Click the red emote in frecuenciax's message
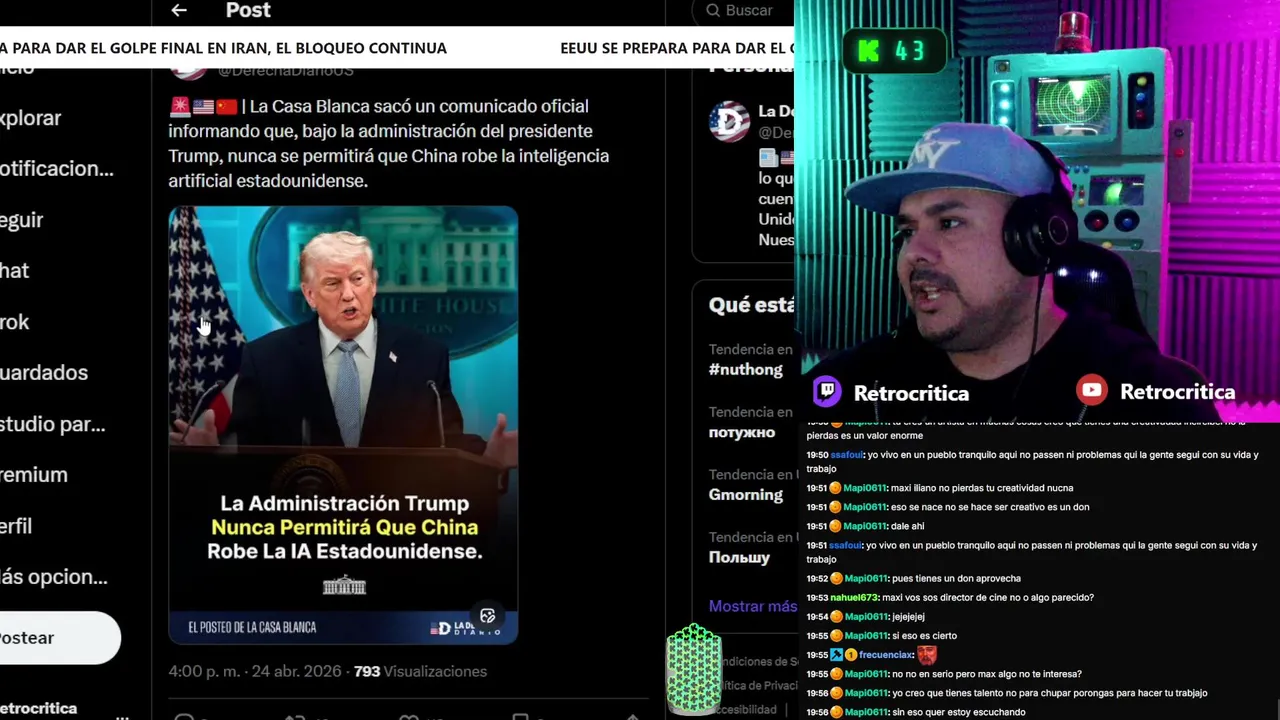 coord(927,655)
